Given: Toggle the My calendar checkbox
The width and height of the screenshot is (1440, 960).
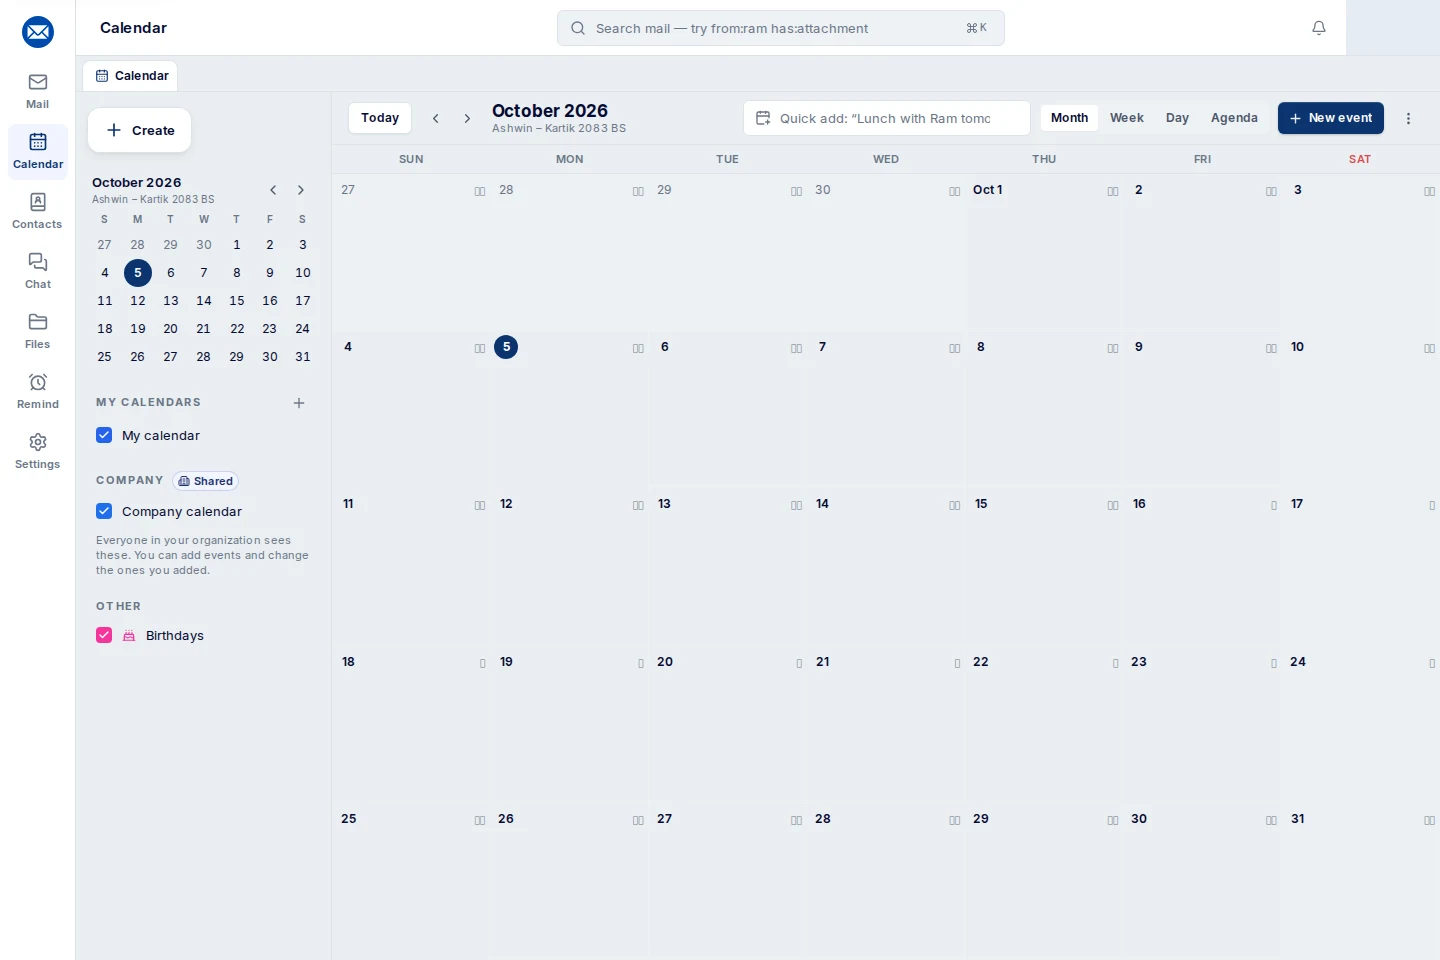Looking at the screenshot, I should pyautogui.click(x=104, y=435).
